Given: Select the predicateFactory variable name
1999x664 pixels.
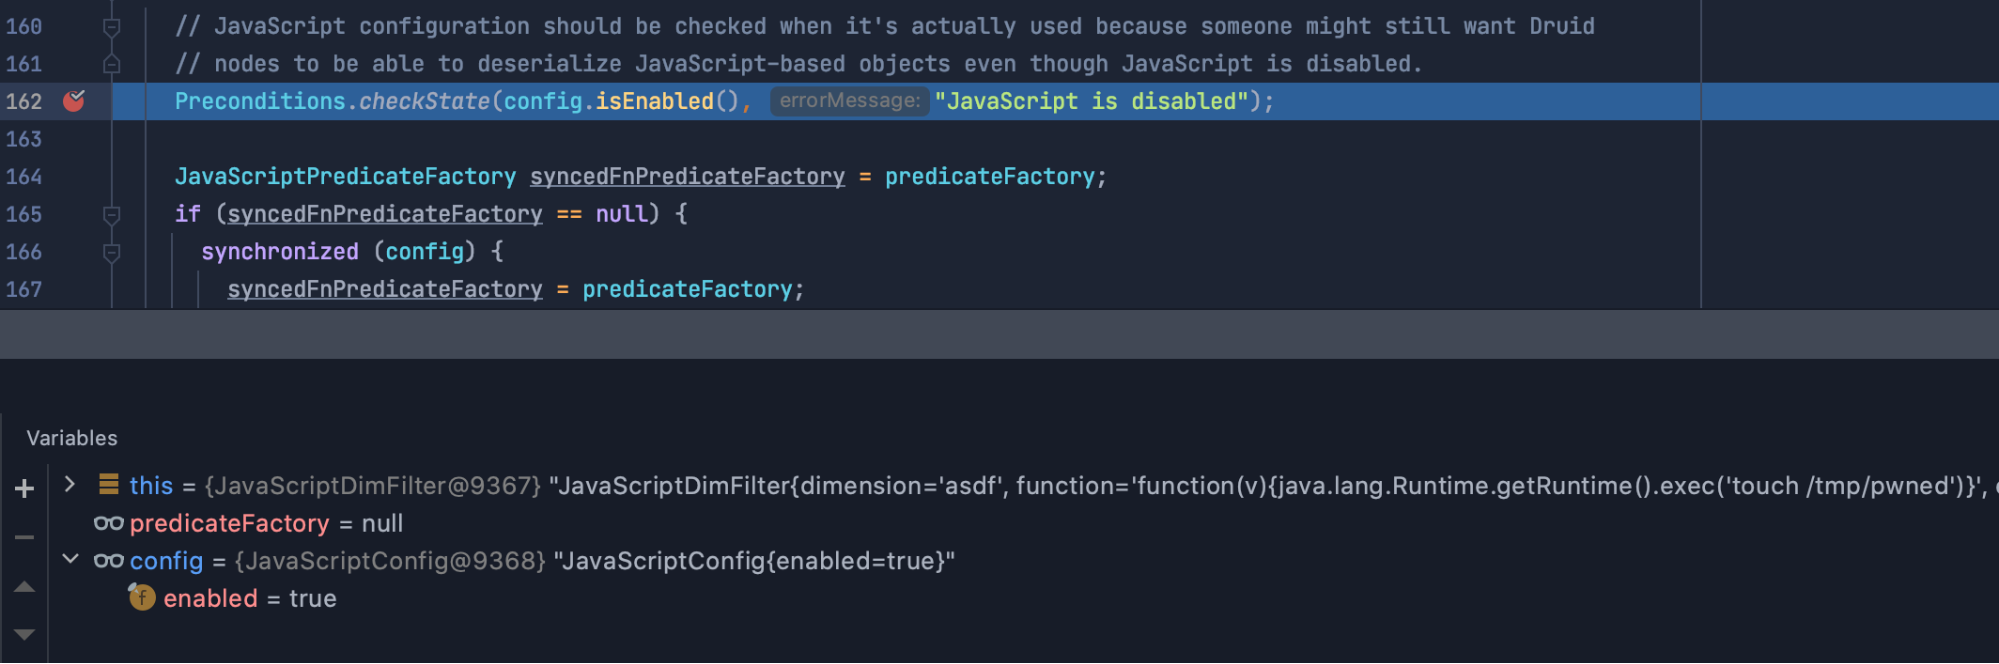Looking at the screenshot, I should [x=232, y=522].
